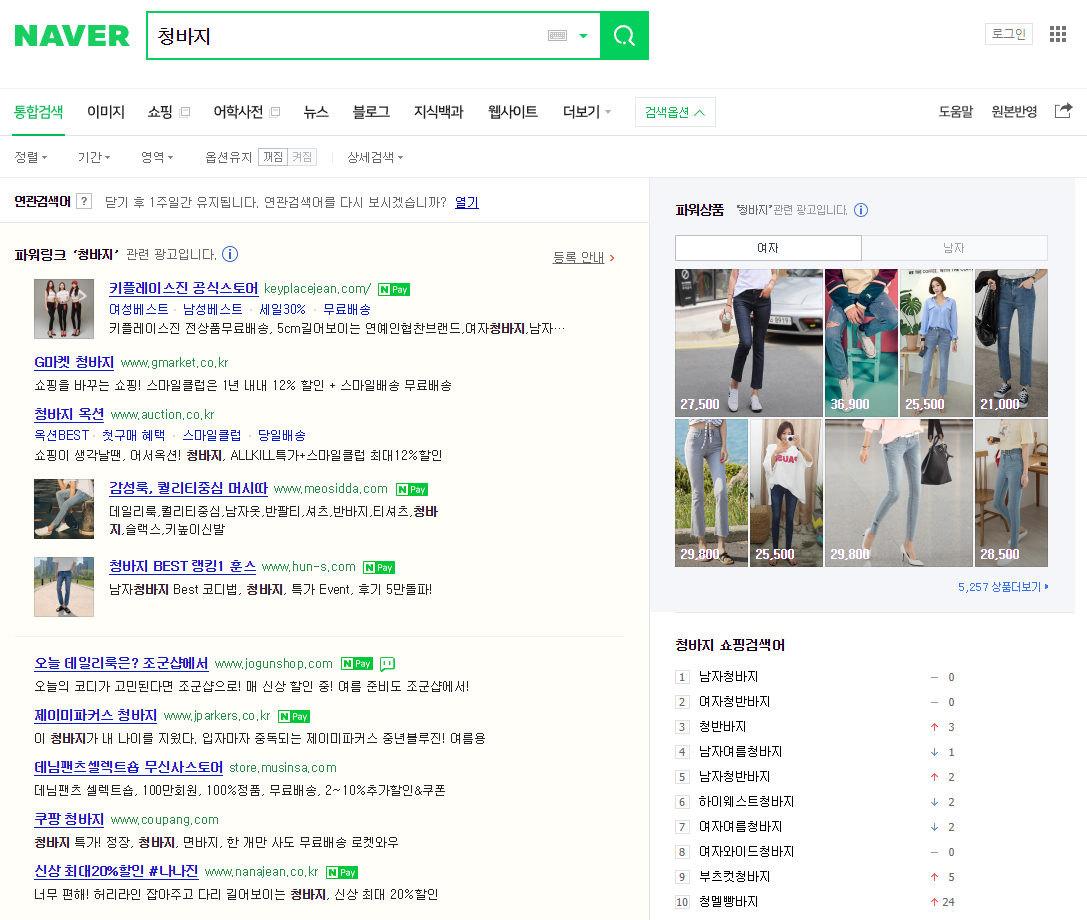Image resolution: width=1087 pixels, height=920 pixels.
Task: Open the 21,000 won jeans product thumbnail
Action: (1011, 342)
